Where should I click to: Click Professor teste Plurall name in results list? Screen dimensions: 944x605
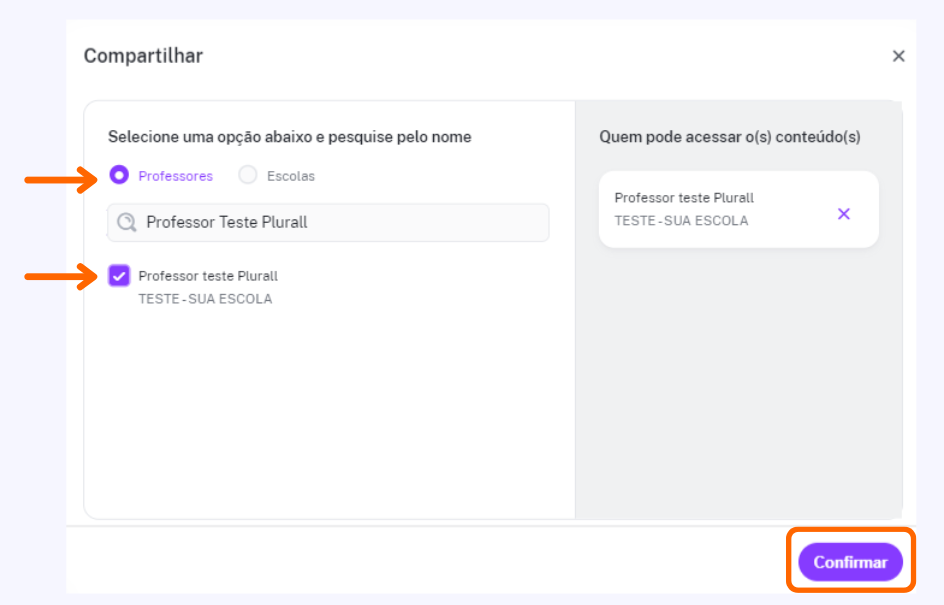point(208,276)
